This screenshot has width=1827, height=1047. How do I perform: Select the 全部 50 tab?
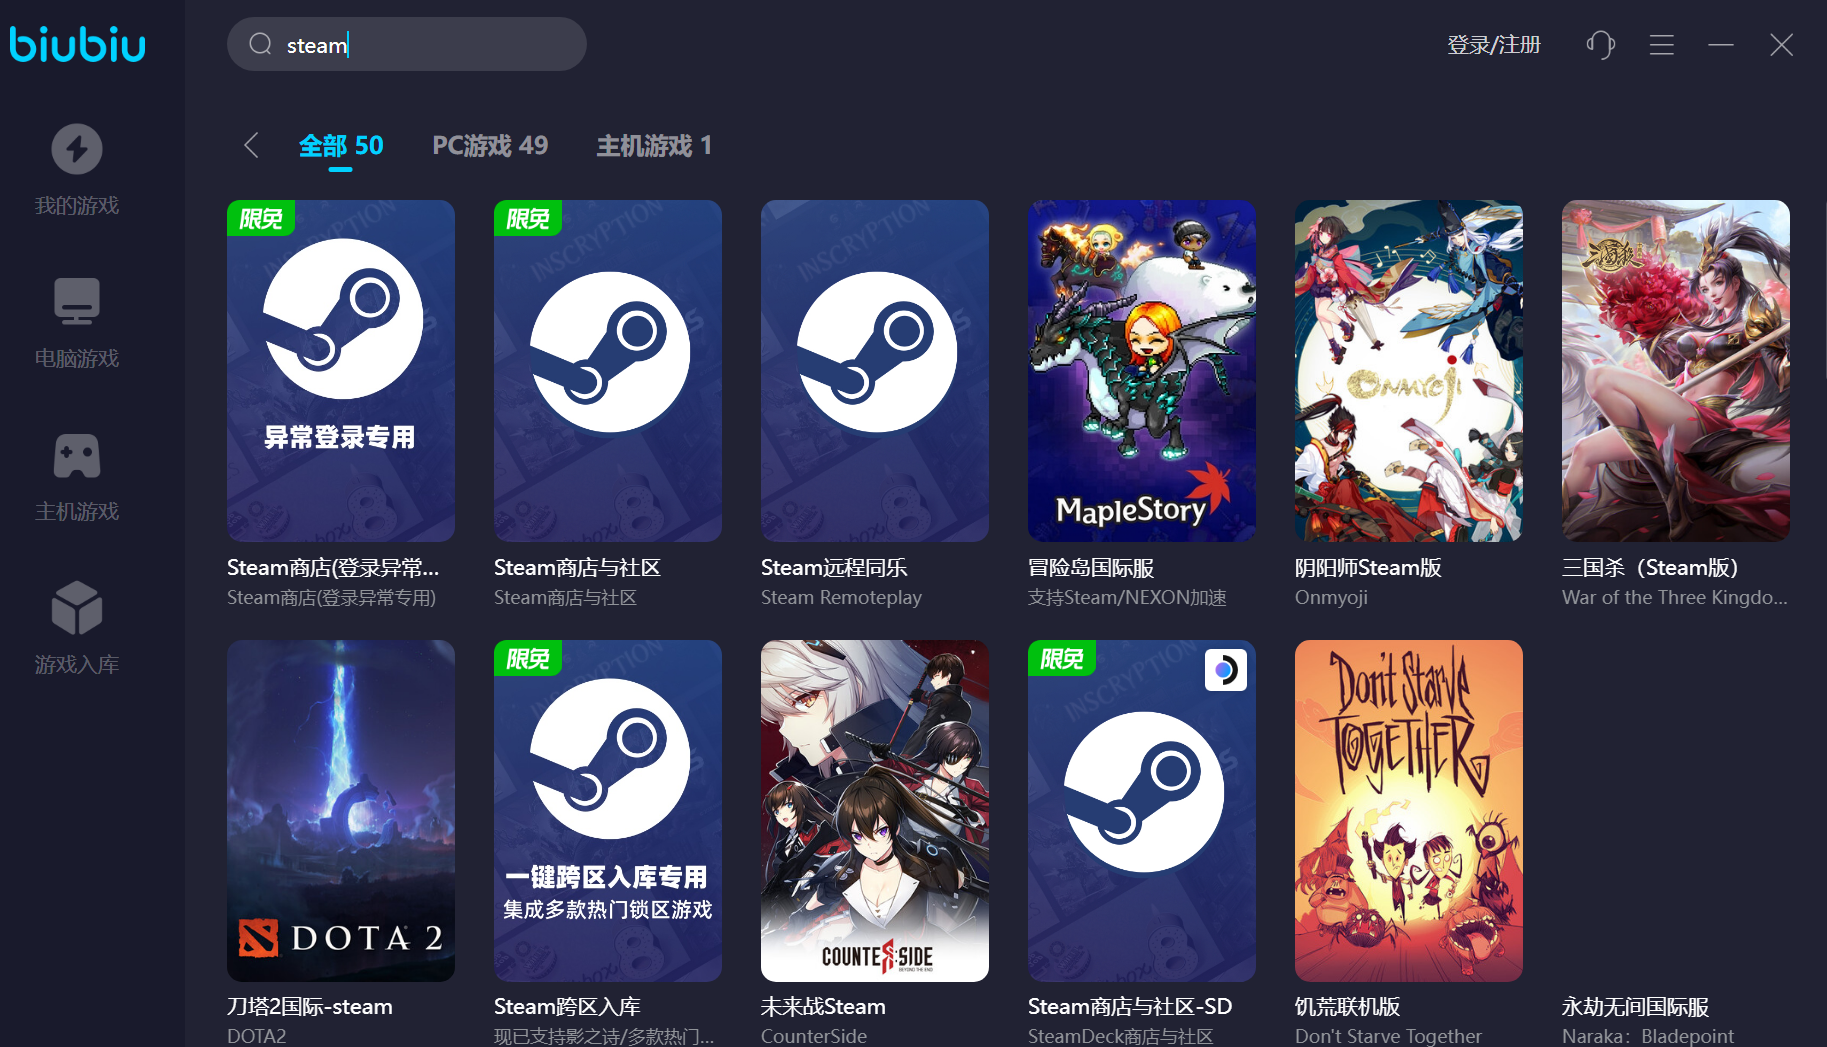[341, 146]
